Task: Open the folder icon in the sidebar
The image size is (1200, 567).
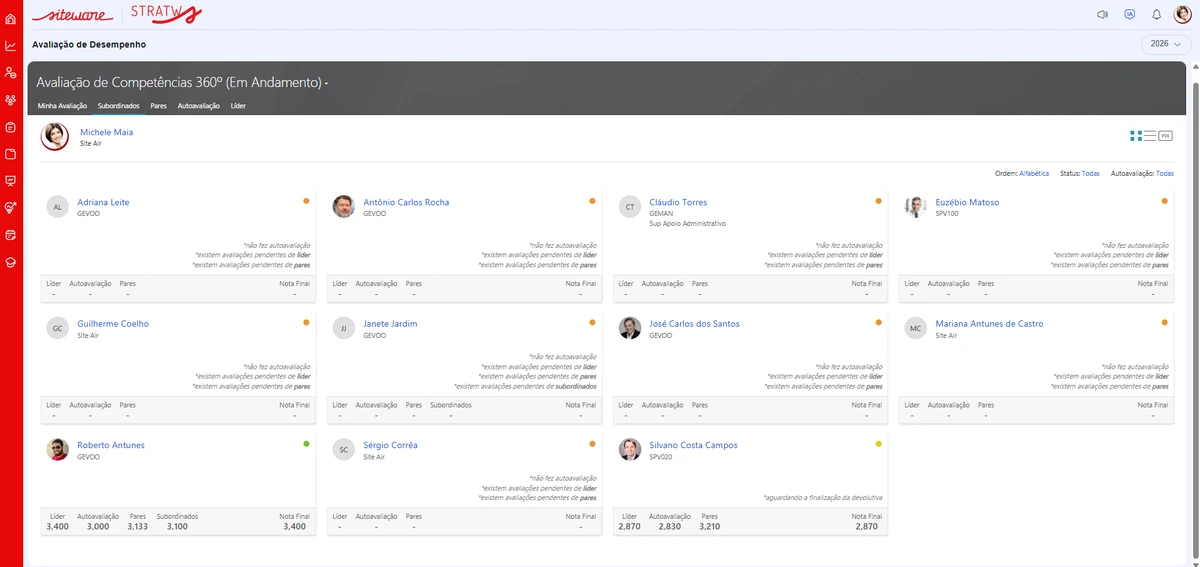Action: (x=11, y=154)
